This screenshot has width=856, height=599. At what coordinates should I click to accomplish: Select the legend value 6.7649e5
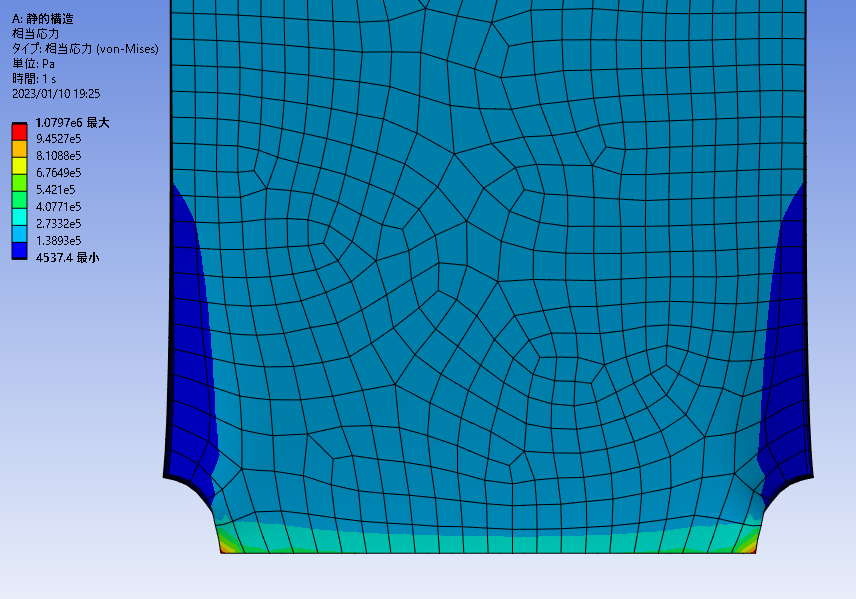(58, 173)
